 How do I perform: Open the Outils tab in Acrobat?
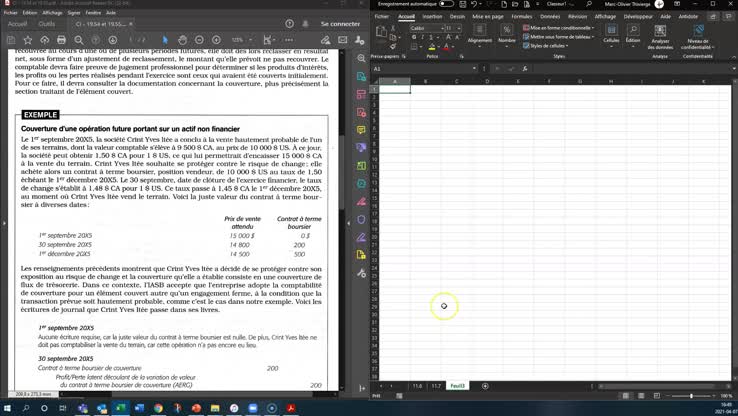[46, 23]
